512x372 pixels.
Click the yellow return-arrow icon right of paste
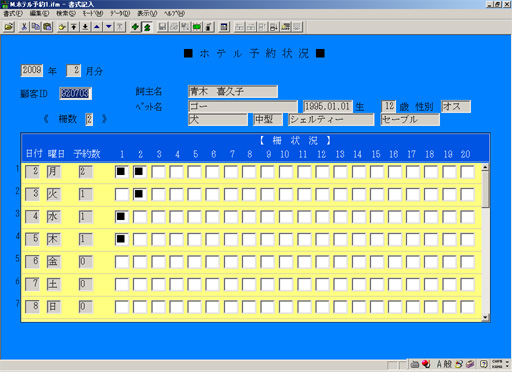coord(62,27)
